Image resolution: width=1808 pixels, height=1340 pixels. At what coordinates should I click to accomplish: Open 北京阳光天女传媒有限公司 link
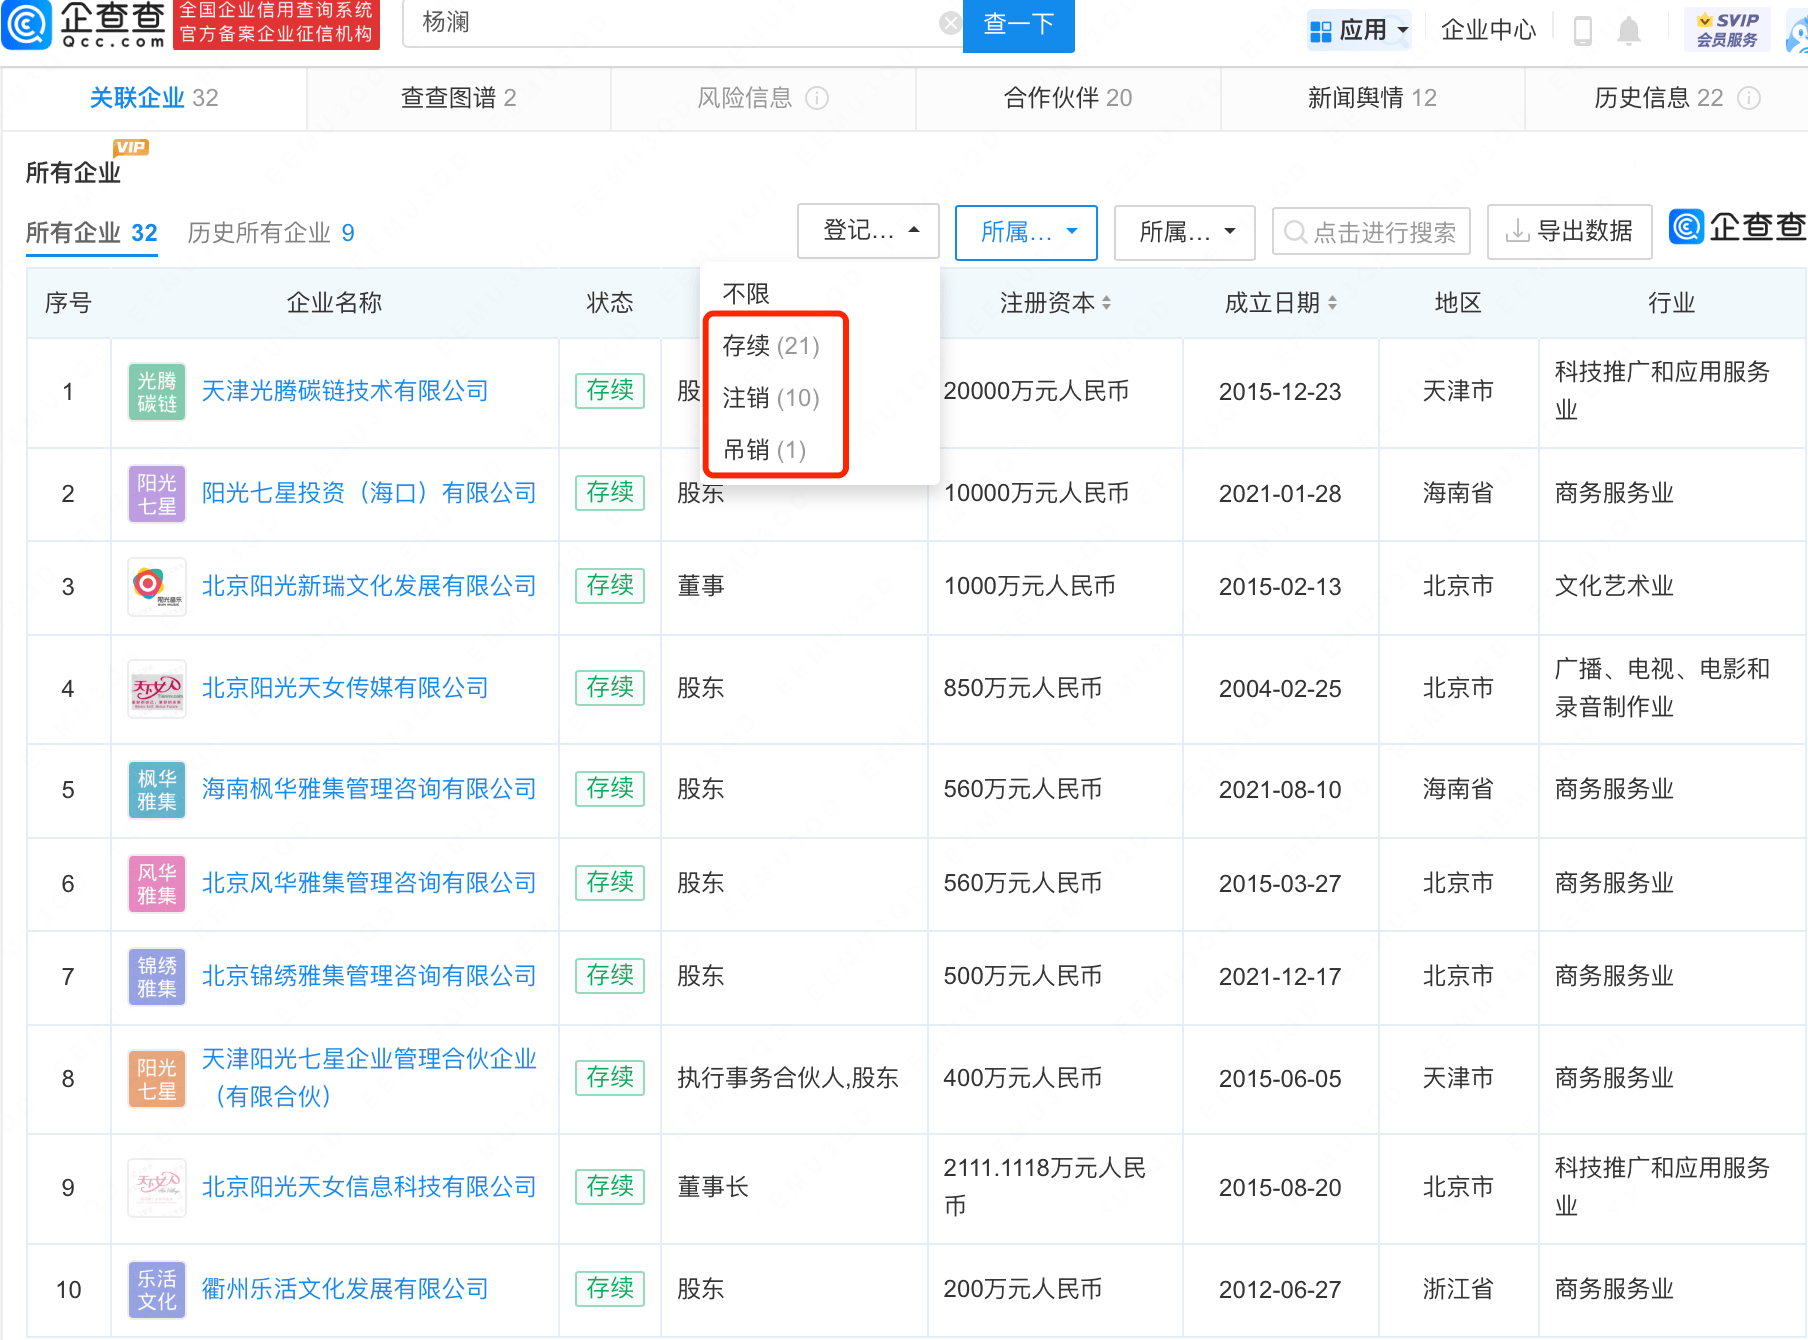(x=345, y=688)
